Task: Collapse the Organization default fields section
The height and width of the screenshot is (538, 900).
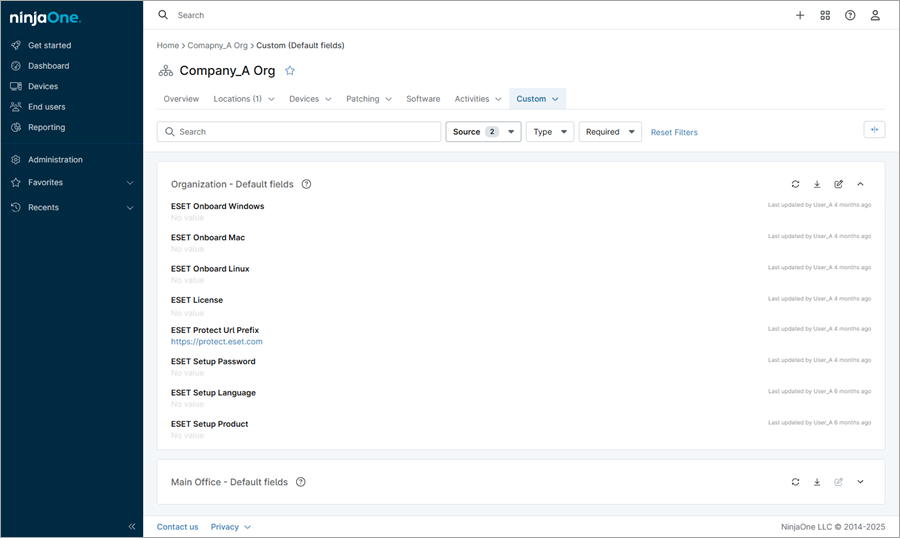Action: 860,184
